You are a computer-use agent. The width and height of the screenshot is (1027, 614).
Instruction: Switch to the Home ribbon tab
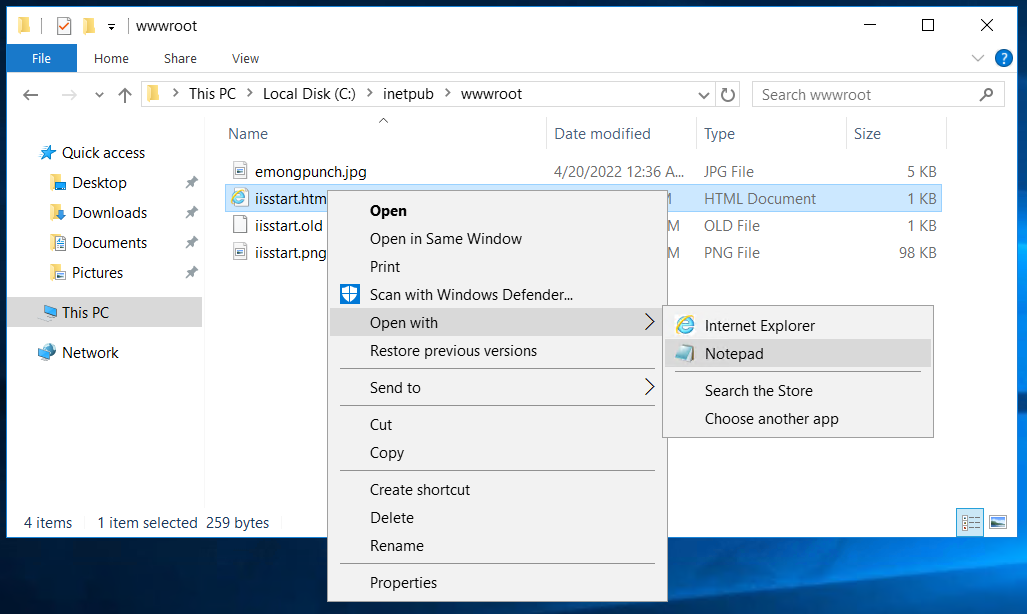point(111,58)
